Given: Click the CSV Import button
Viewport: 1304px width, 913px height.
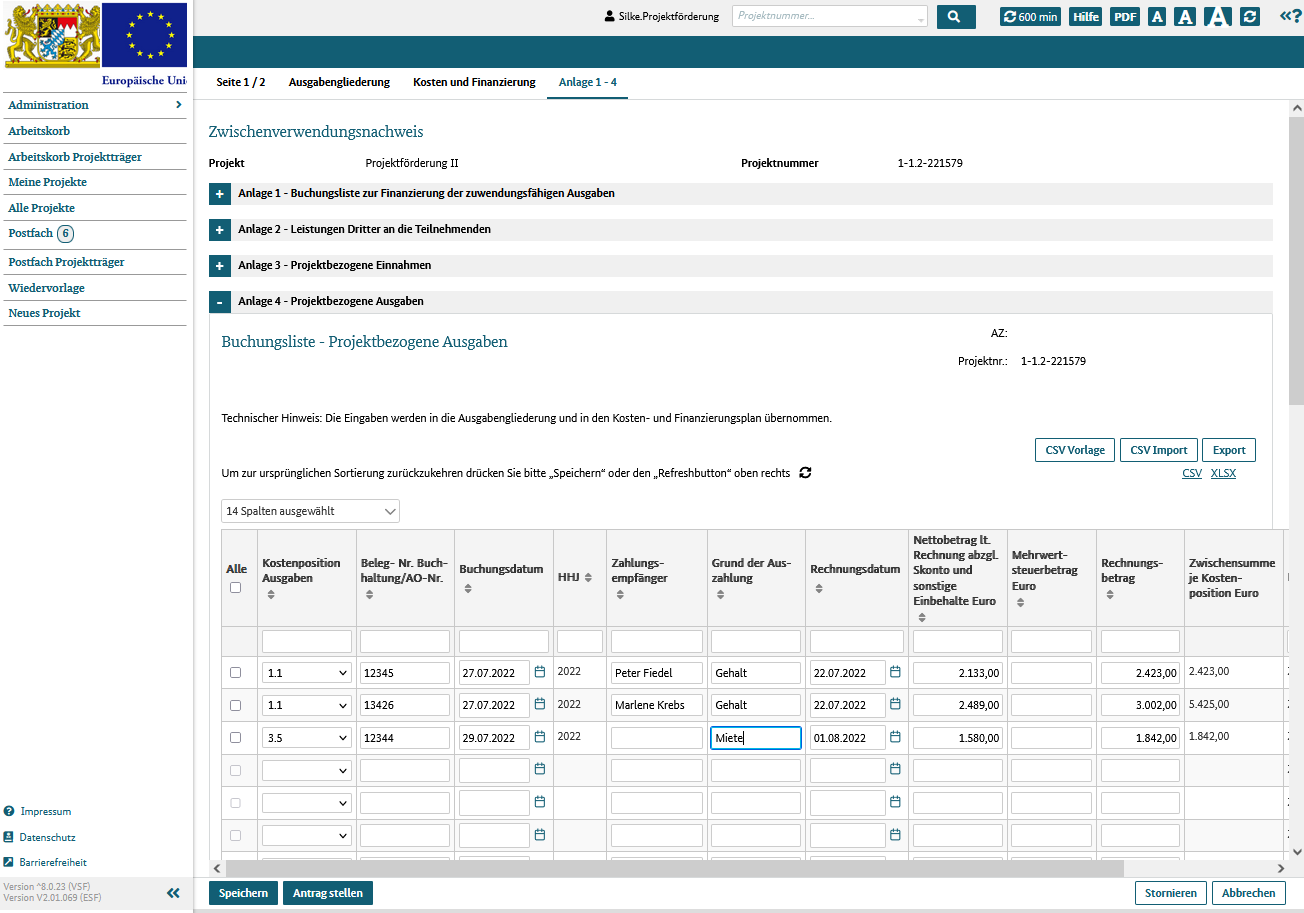Looking at the screenshot, I should tap(1159, 450).
